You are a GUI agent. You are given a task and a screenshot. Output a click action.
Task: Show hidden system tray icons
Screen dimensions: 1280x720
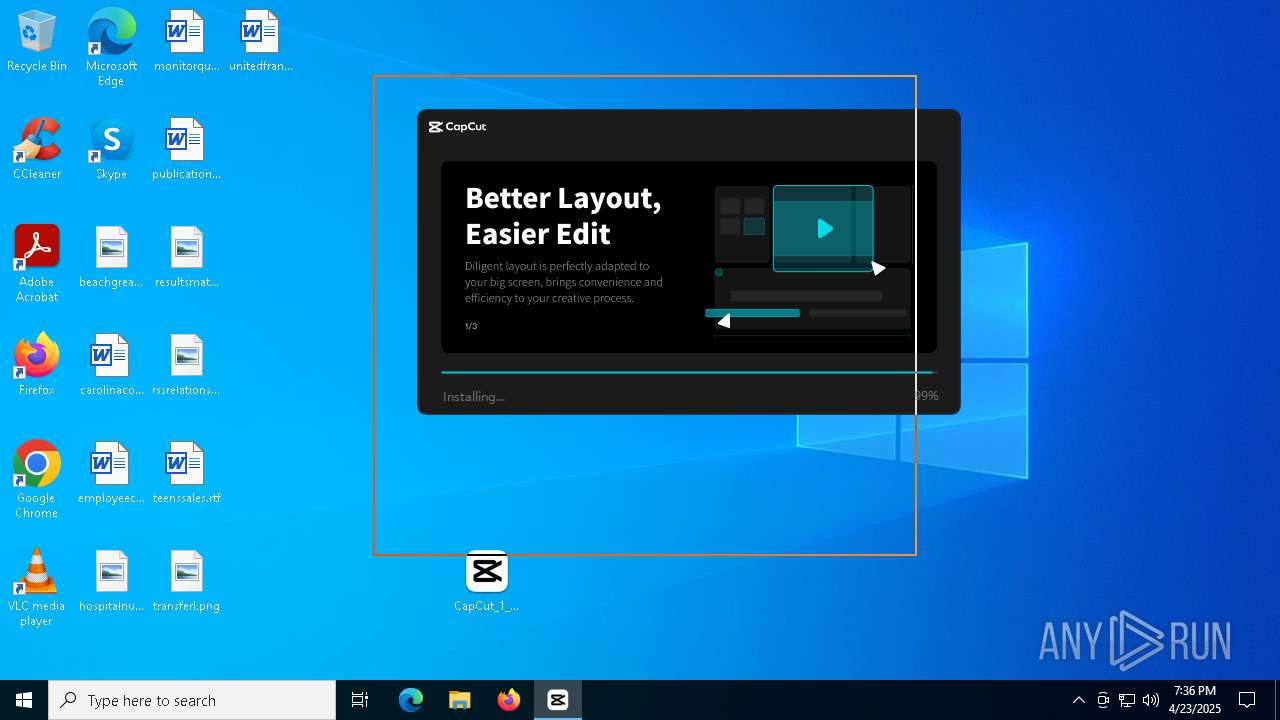coord(1078,700)
